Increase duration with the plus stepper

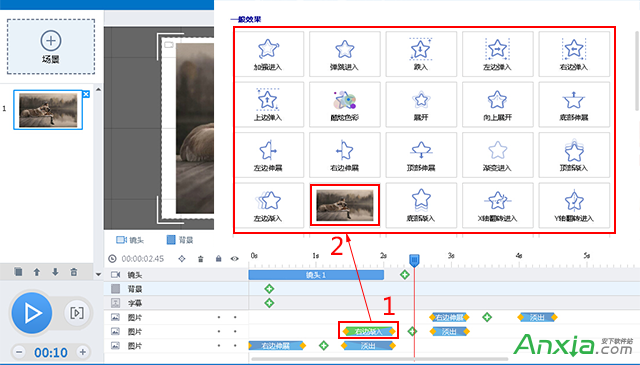83,352
